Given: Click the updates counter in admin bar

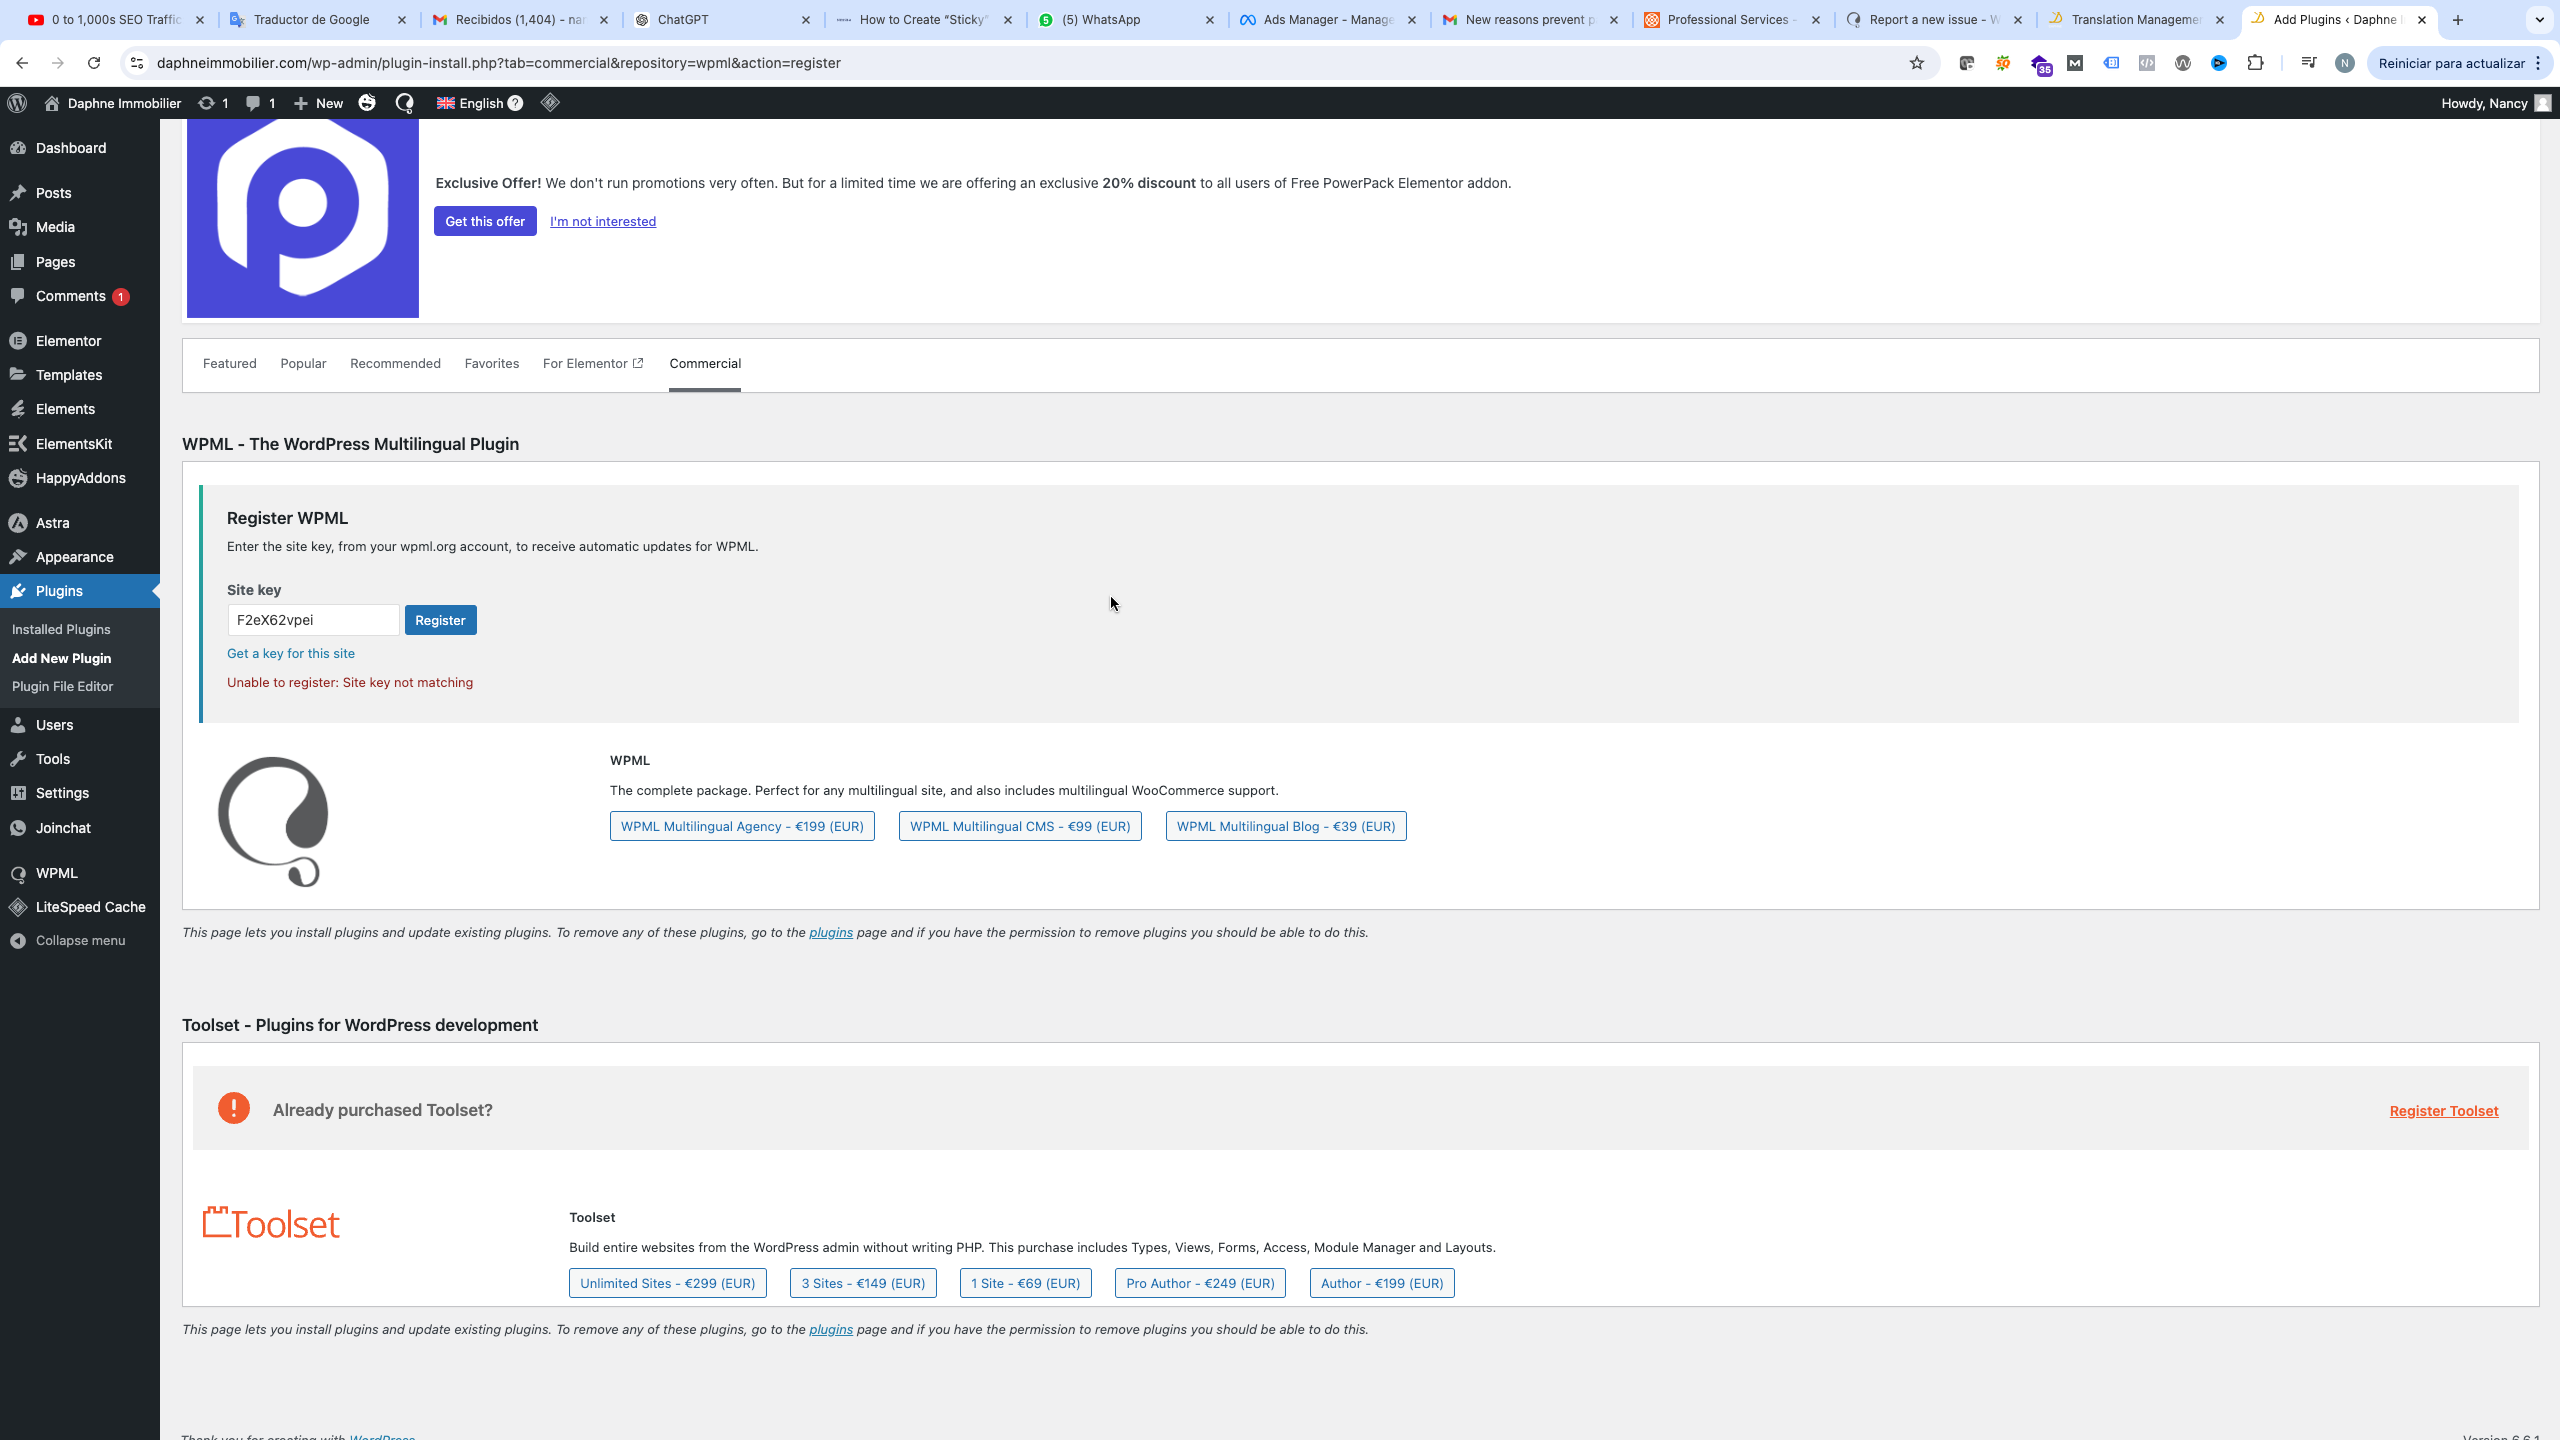Looking at the screenshot, I should point(213,103).
